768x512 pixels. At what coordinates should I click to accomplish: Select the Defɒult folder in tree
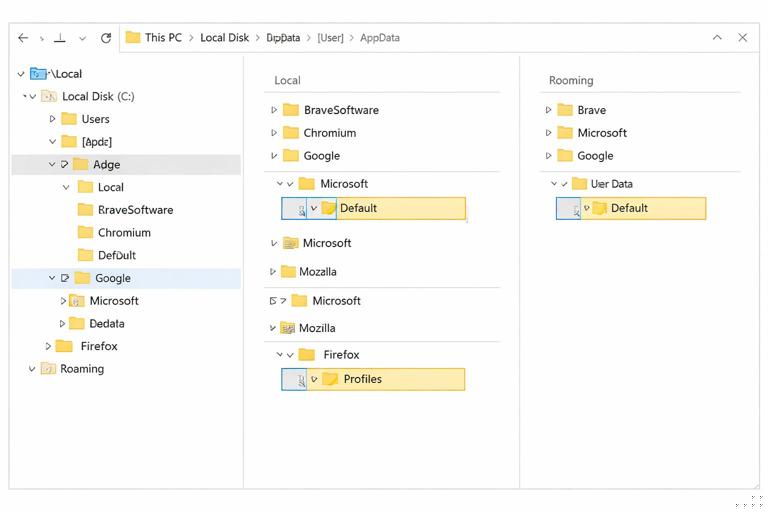tap(117, 255)
